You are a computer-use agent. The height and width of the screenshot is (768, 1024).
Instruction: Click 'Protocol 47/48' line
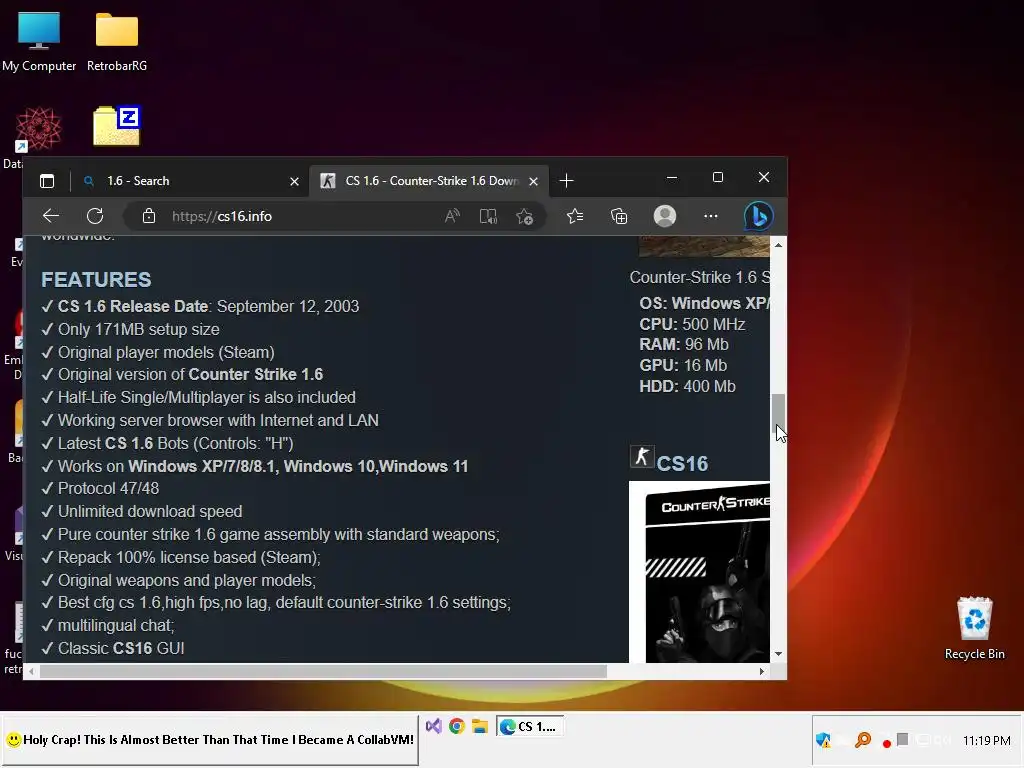(108, 488)
